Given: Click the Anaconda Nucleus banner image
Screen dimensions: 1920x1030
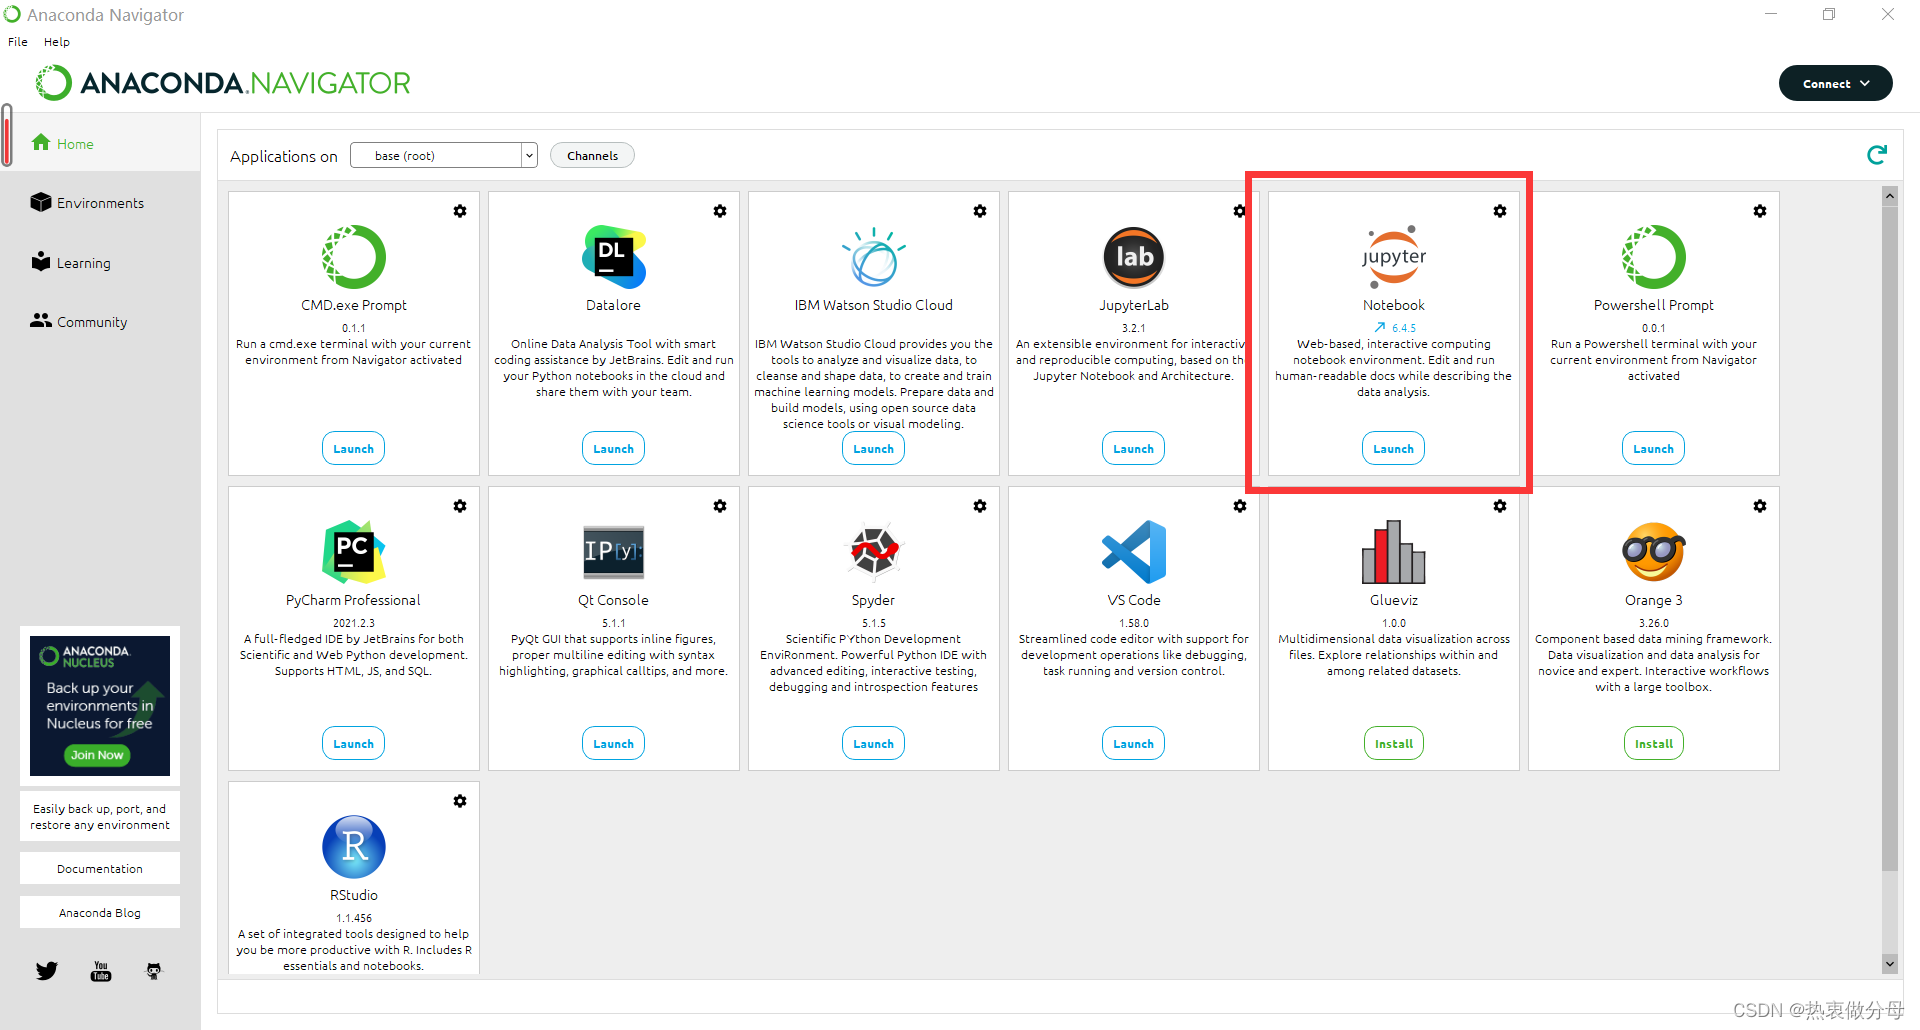Looking at the screenshot, I should point(100,705).
